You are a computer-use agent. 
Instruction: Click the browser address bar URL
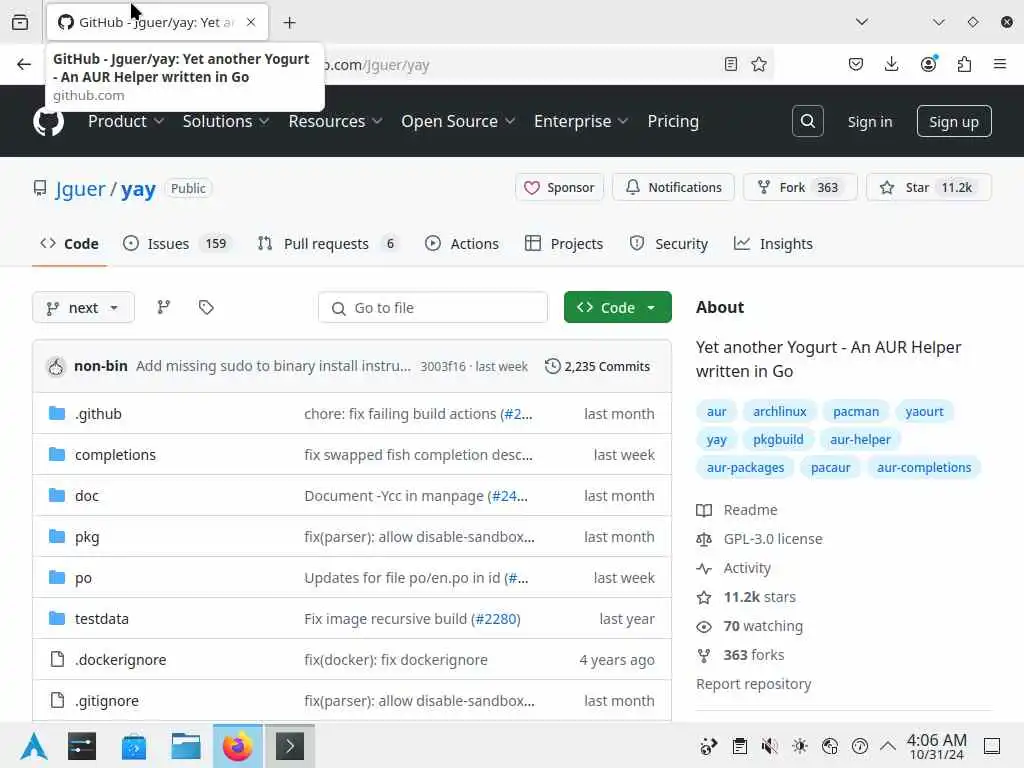coord(377,65)
